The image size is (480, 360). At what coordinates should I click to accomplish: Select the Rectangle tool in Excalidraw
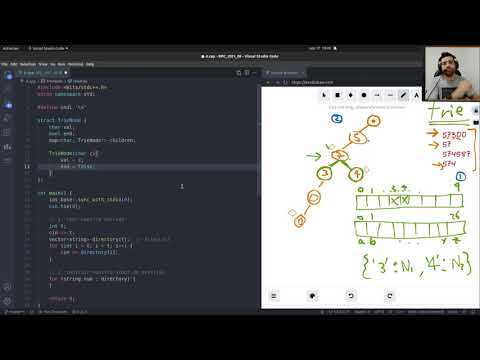point(337,95)
